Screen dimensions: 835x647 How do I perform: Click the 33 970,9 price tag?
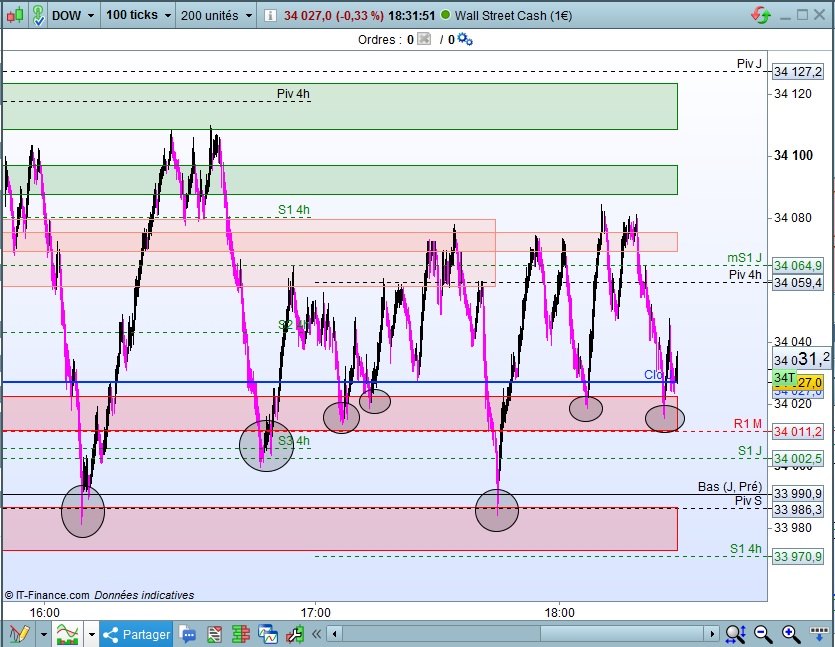point(798,556)
